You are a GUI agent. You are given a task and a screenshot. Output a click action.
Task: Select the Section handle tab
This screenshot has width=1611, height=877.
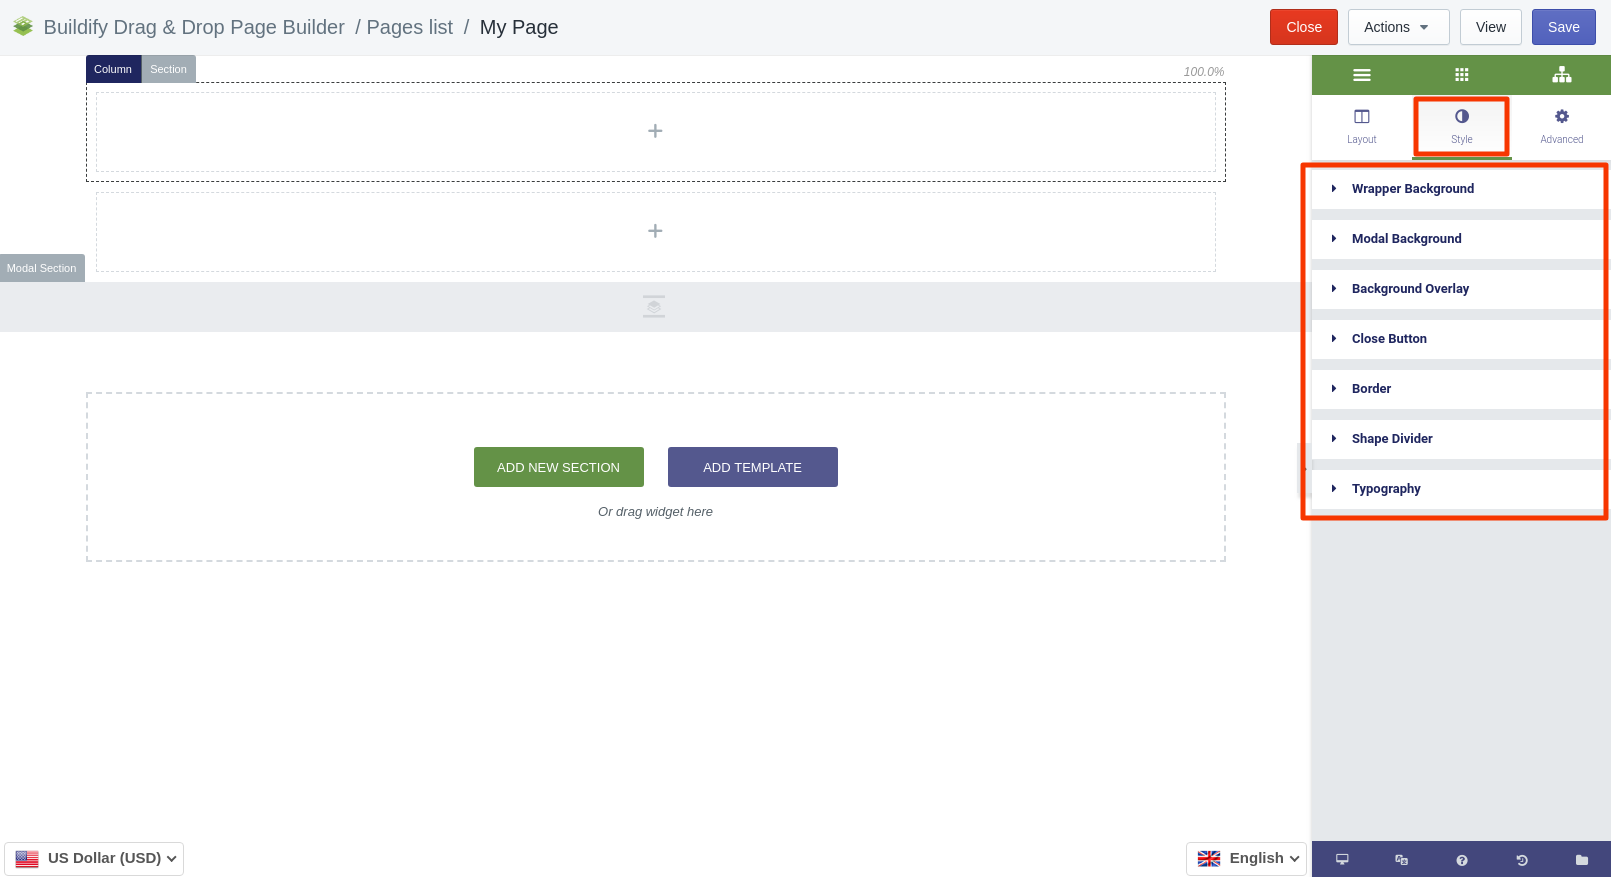(x=168, y=69)
